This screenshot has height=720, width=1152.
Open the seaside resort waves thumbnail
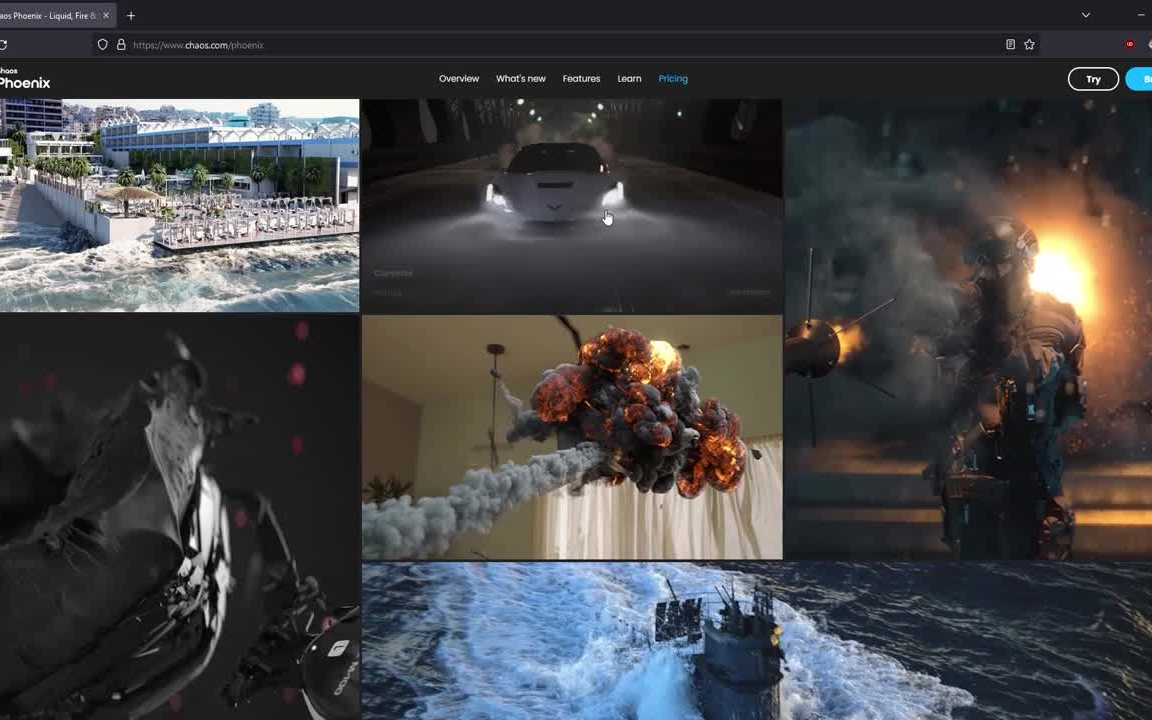179,205
